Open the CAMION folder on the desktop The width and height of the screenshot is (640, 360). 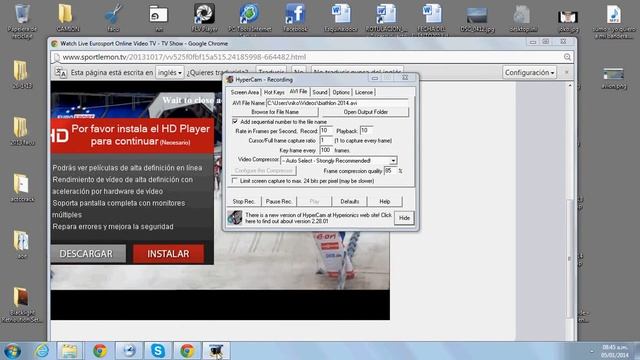coord(67,17)
